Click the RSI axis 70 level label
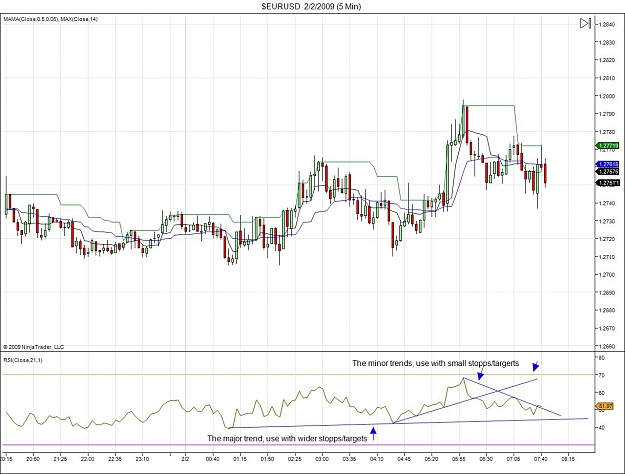Image resolution: width=625 pixels, height=474 pixels. click(x=601, y=375)
